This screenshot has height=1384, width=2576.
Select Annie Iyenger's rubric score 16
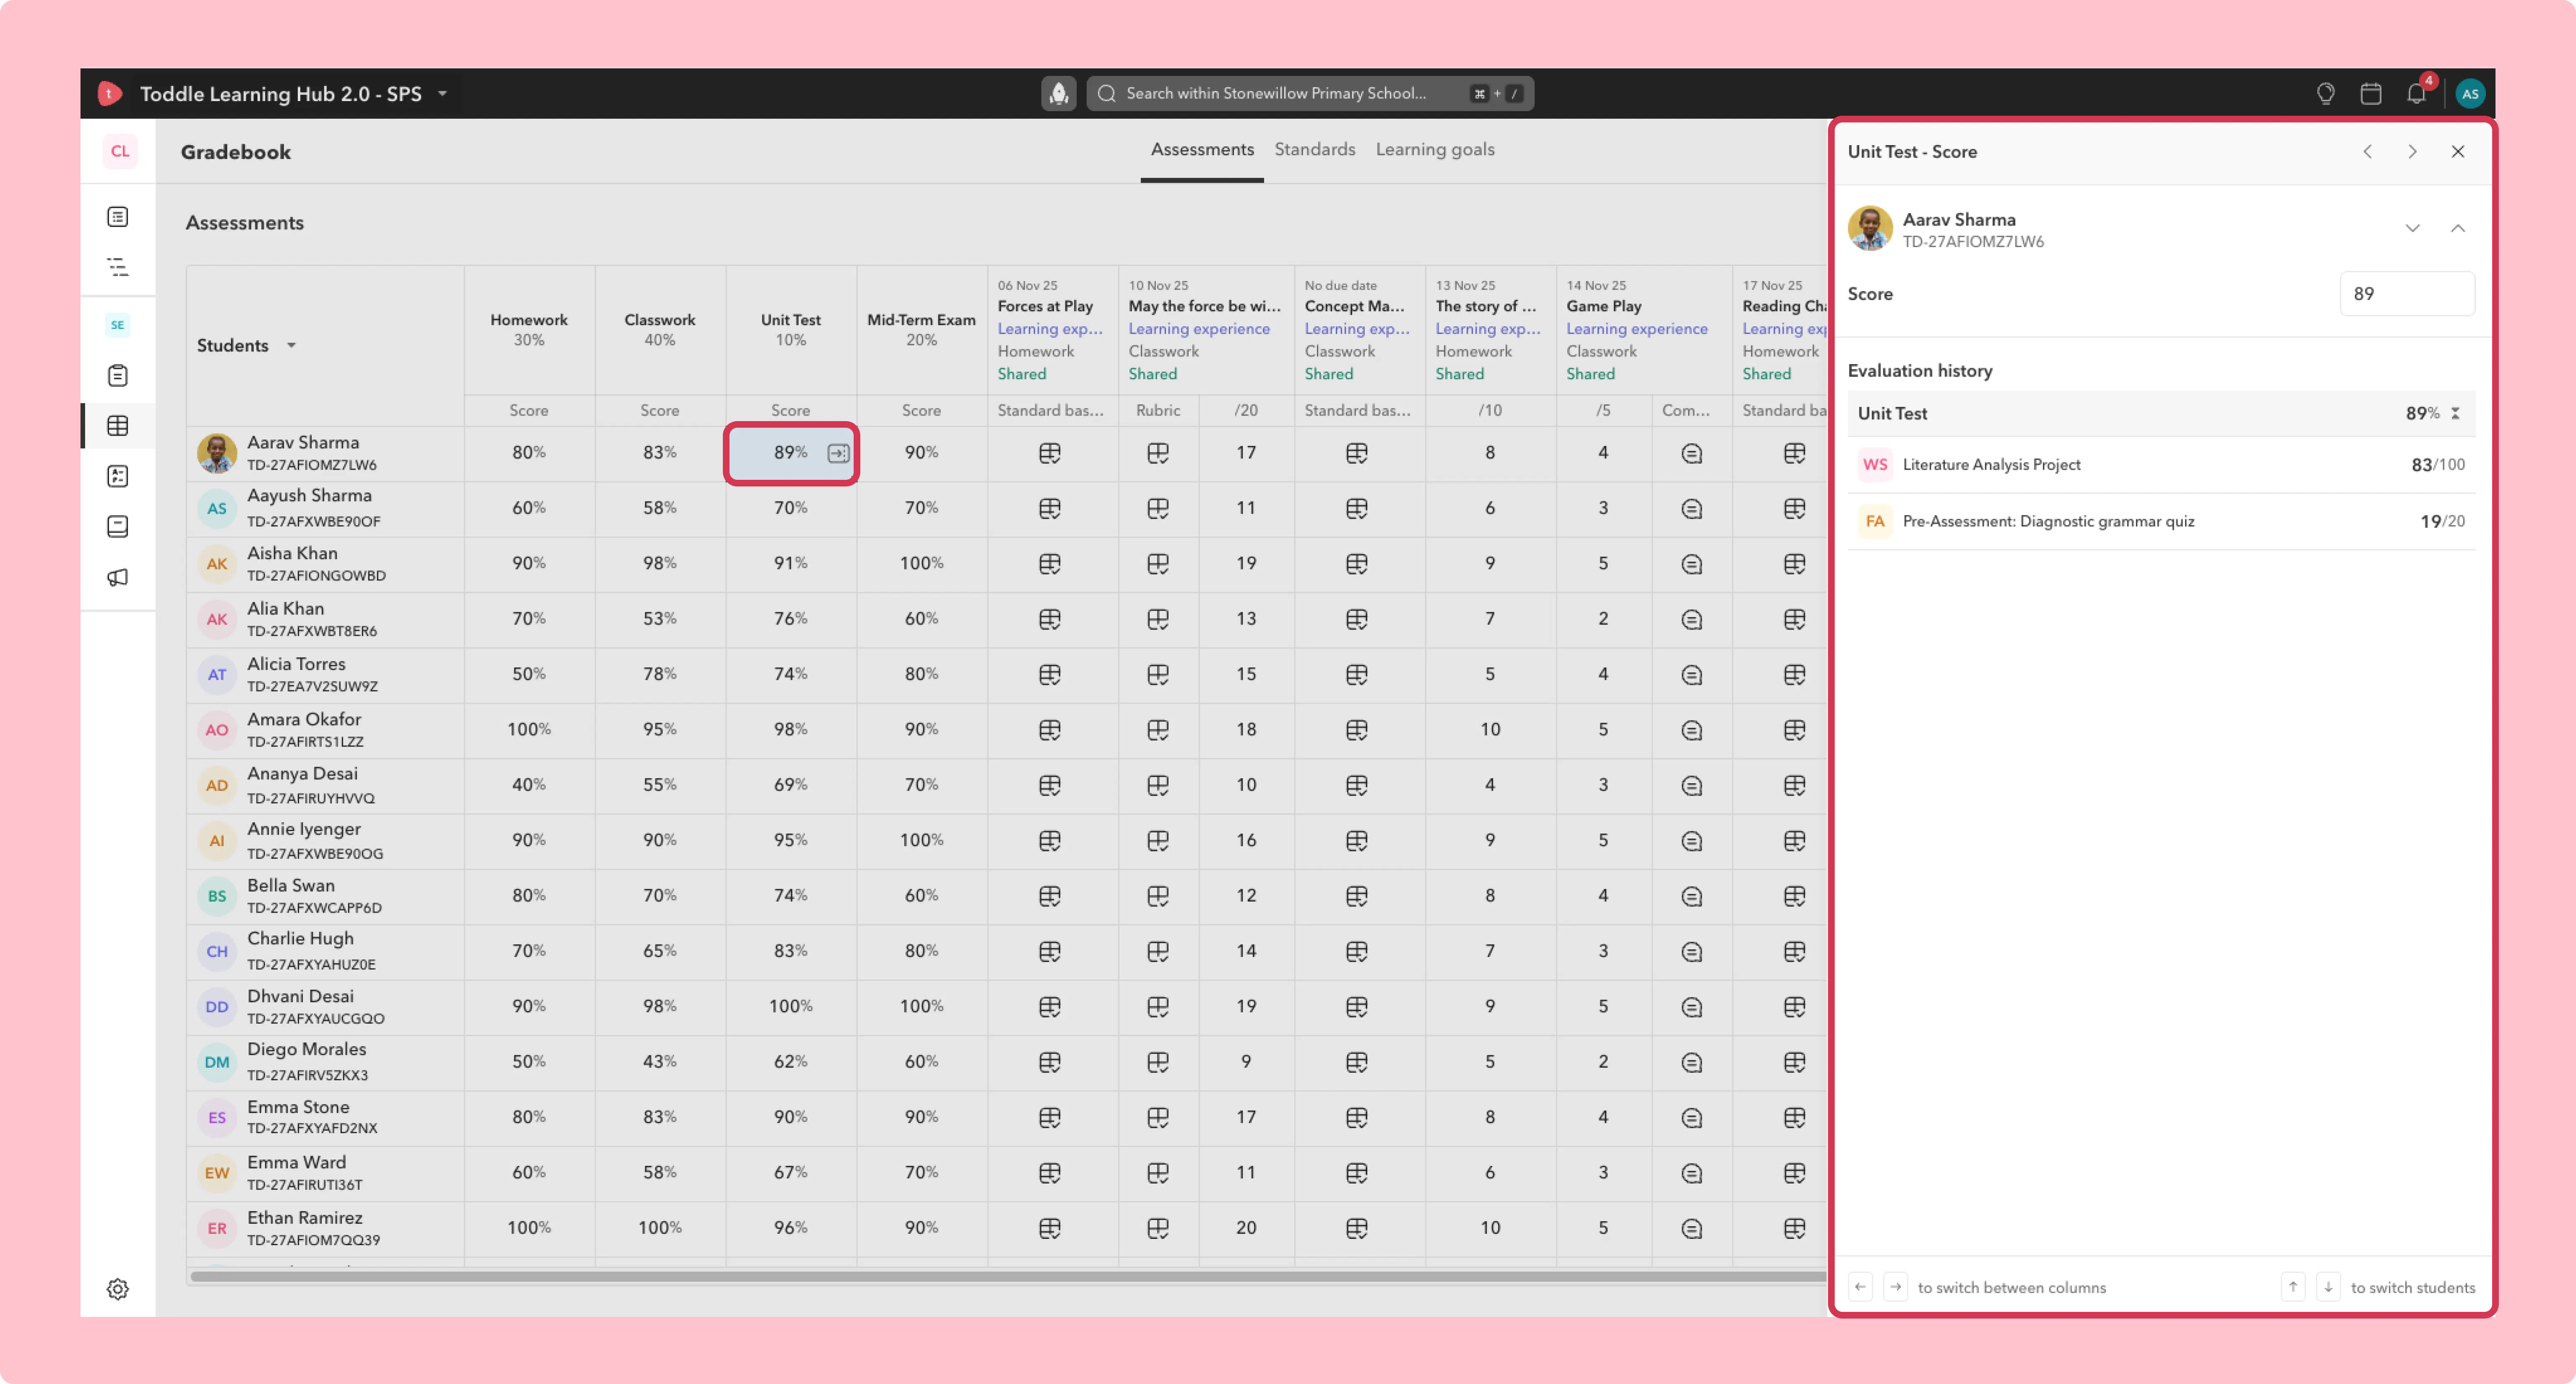pyautogui.click(x=1246, y=841)
